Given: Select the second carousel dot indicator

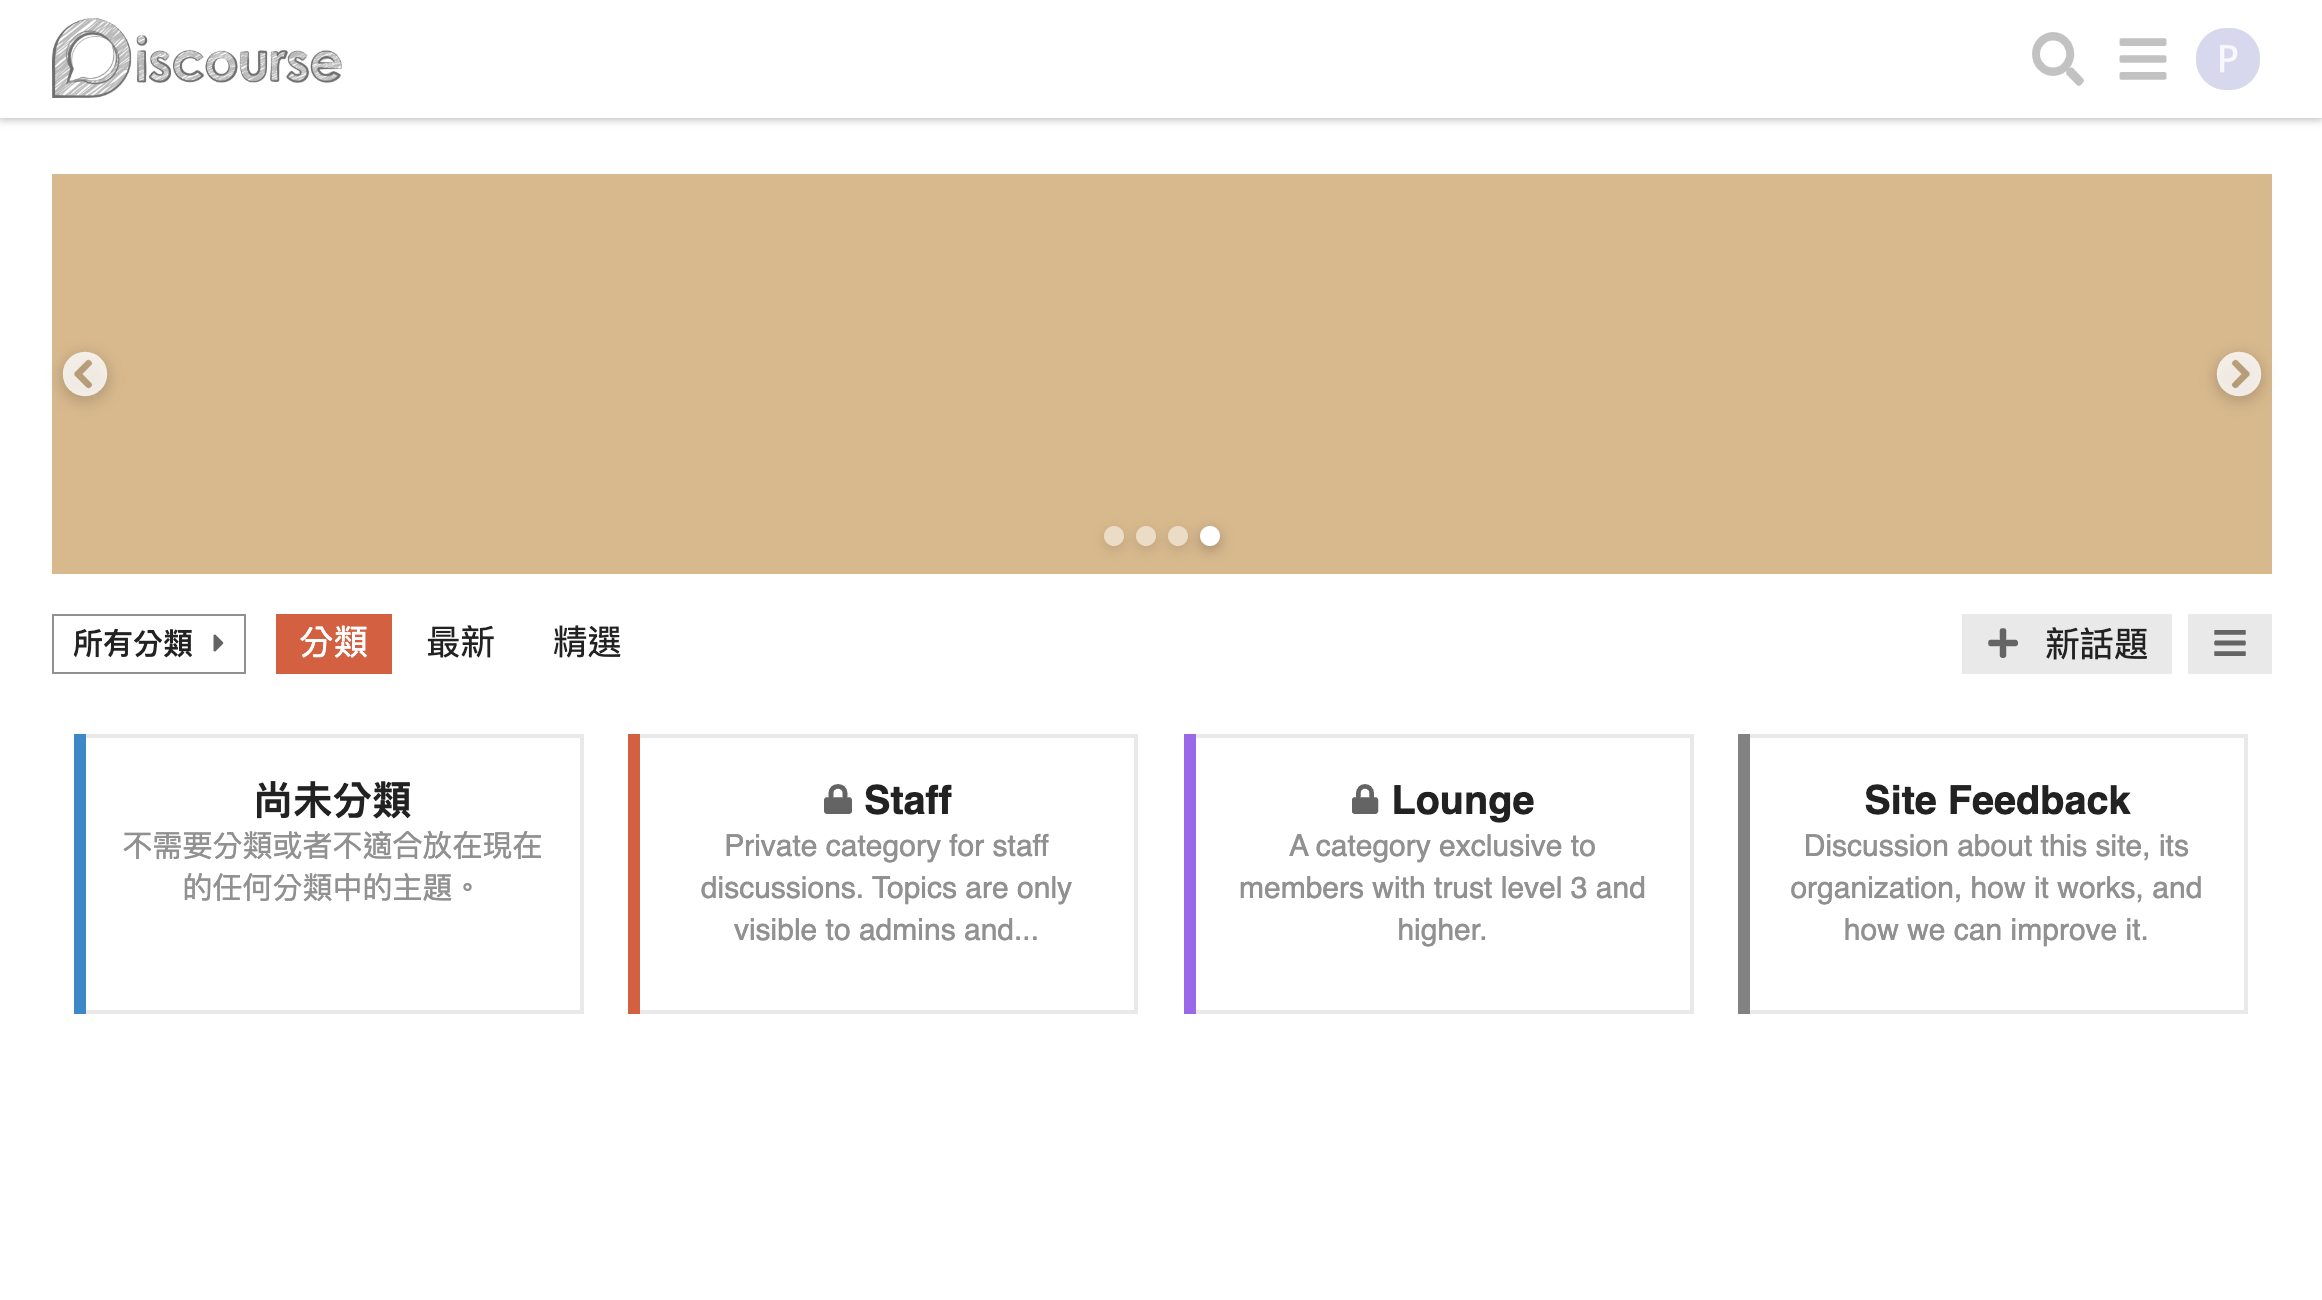Looking at the screenshot, I should [1146, 536].
